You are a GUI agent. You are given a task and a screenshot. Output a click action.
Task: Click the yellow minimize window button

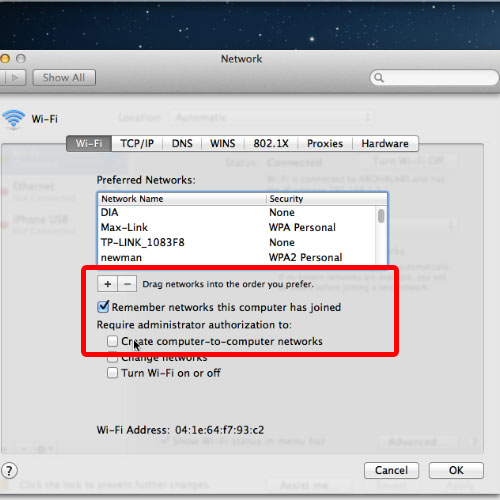coord(5,59)
